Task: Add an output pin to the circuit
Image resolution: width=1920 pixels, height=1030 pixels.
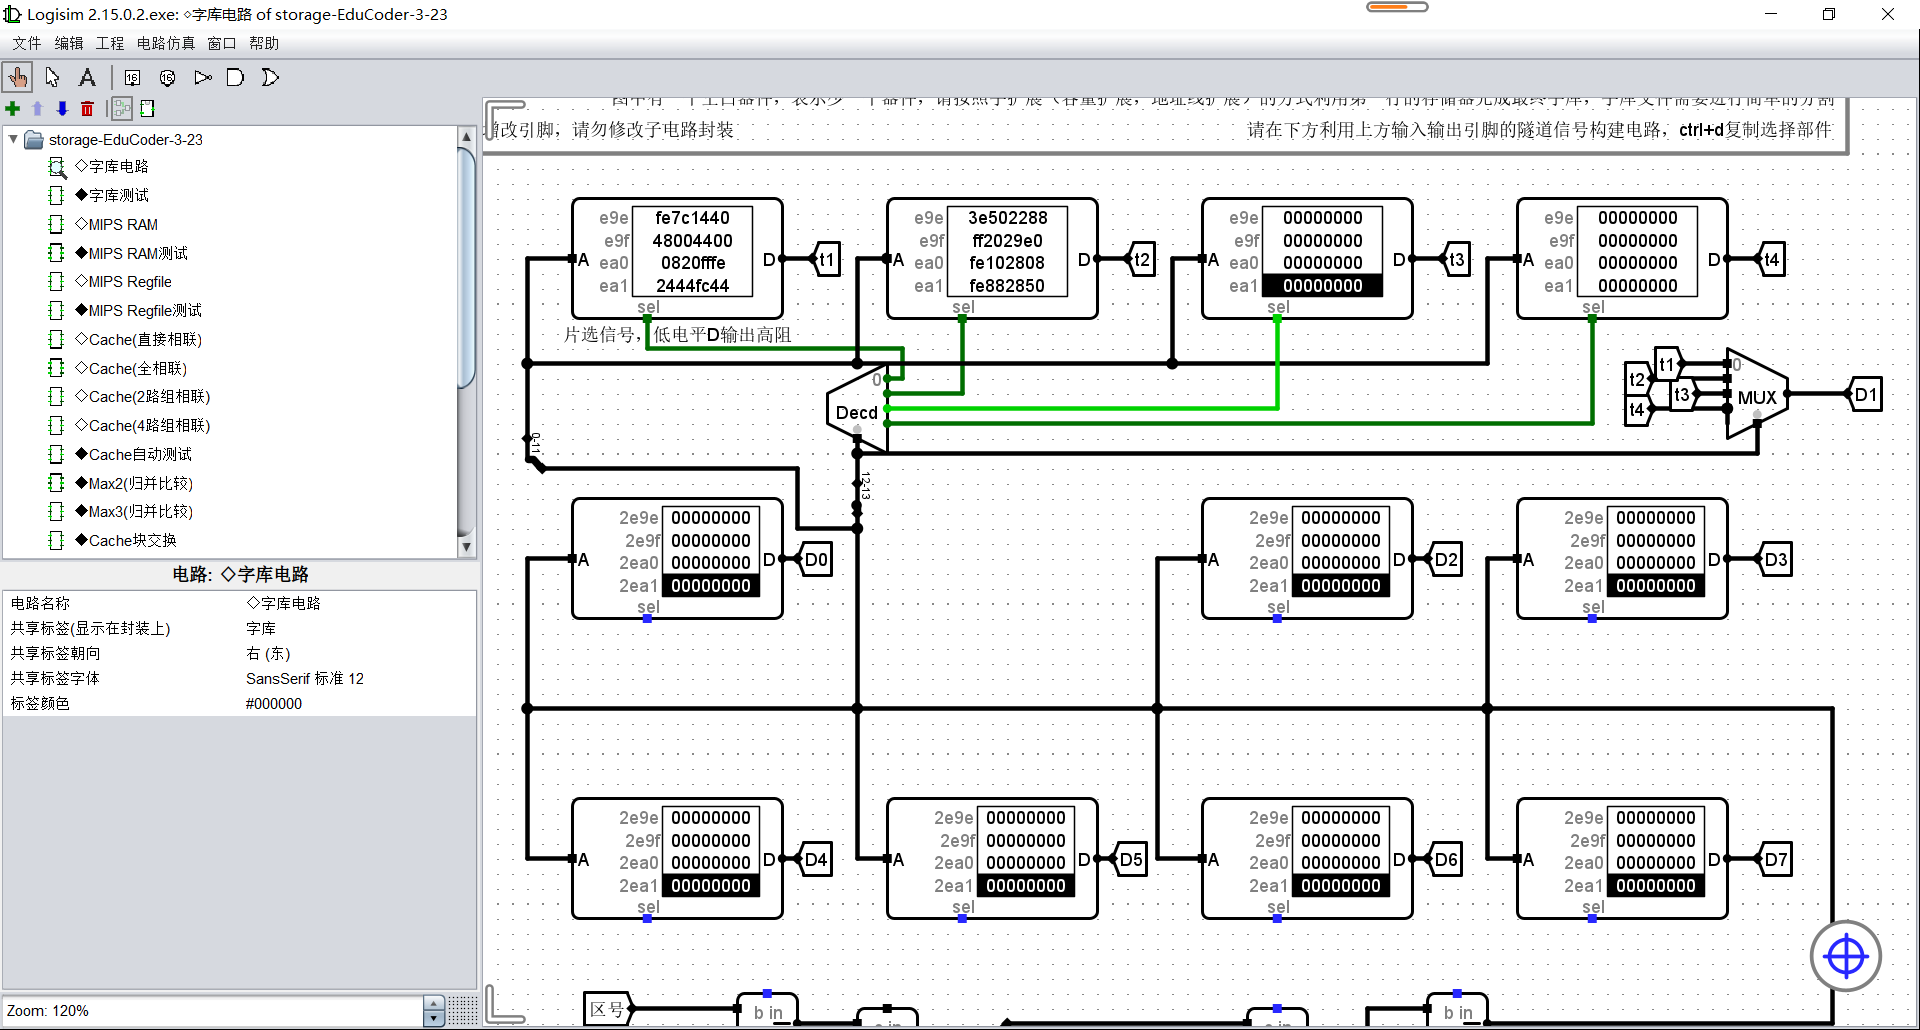Action: coord(167,77)
